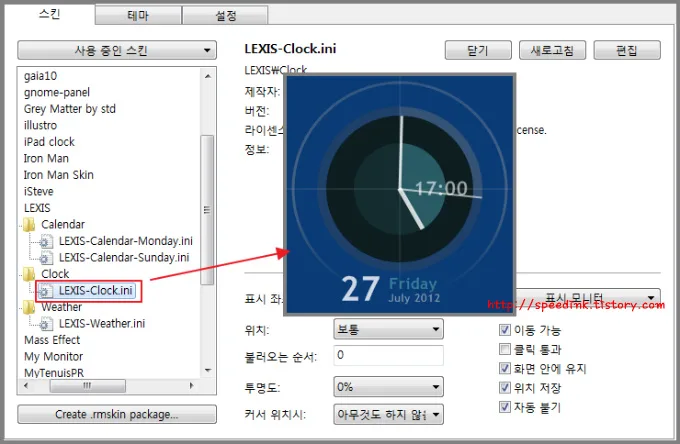This screenshot has height=444, width=680.
Task: Click the skin list scroll up arrow
Action: pos(208,76)
